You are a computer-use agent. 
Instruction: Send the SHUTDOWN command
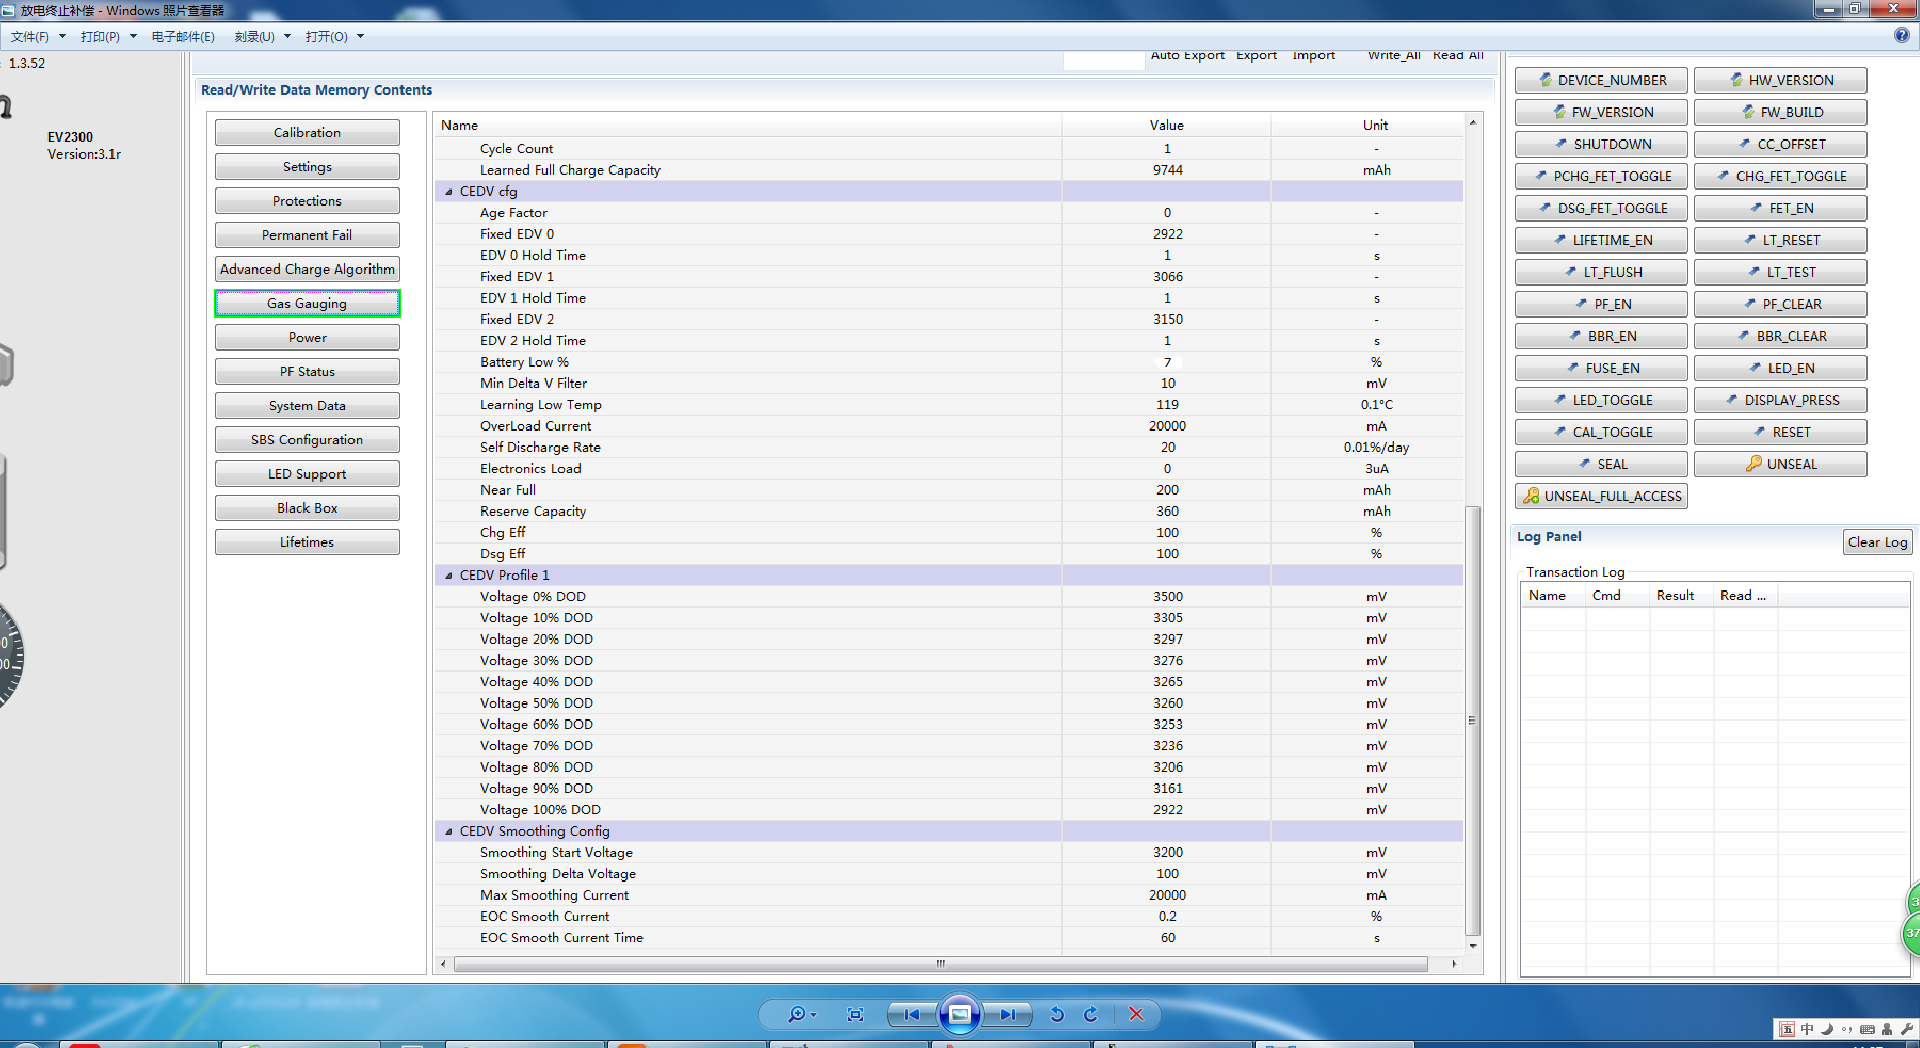[1601, 144]
